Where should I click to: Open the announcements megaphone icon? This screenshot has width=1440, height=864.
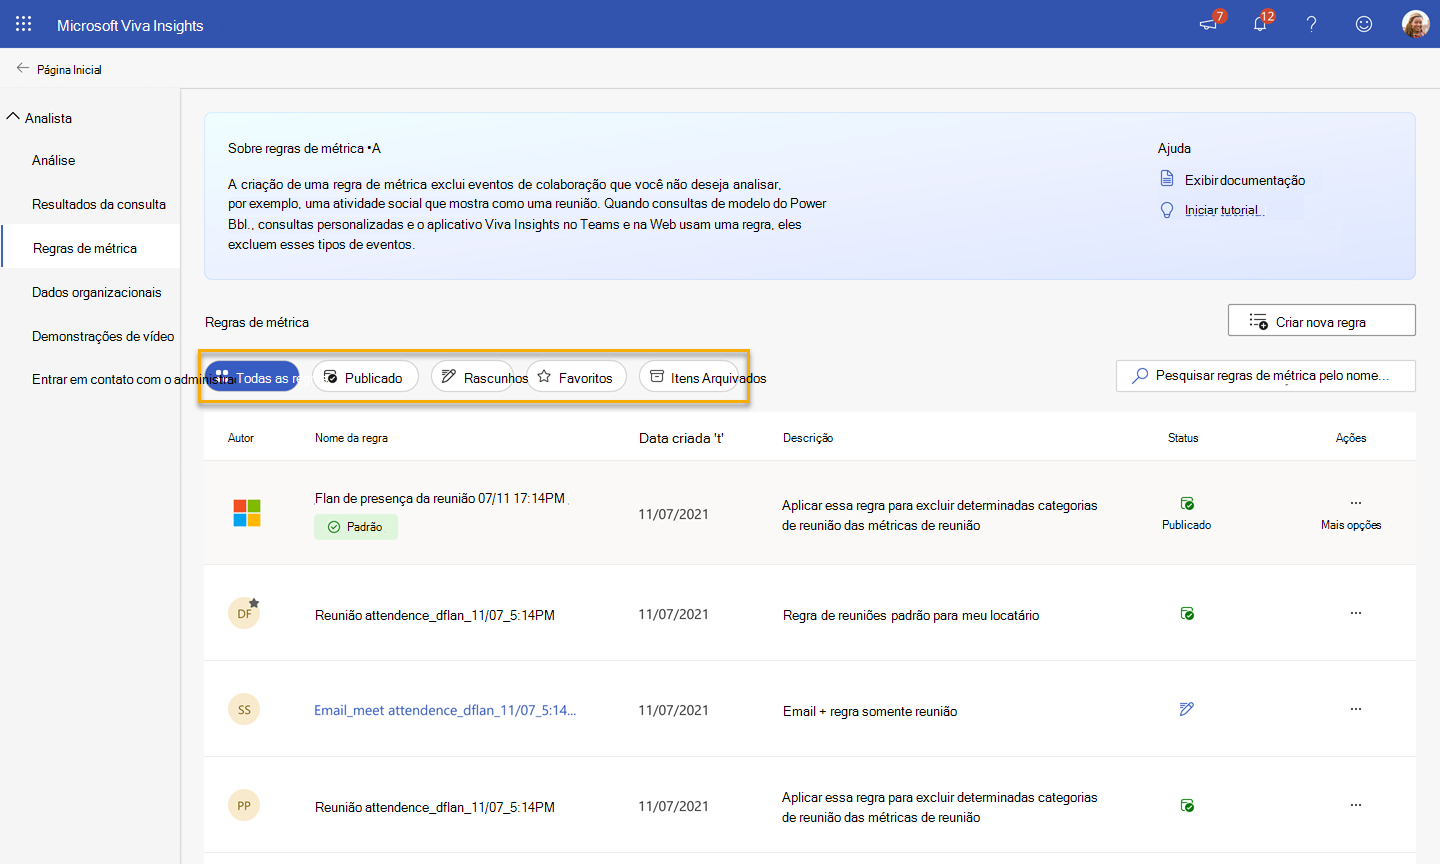click(1209, 23)
